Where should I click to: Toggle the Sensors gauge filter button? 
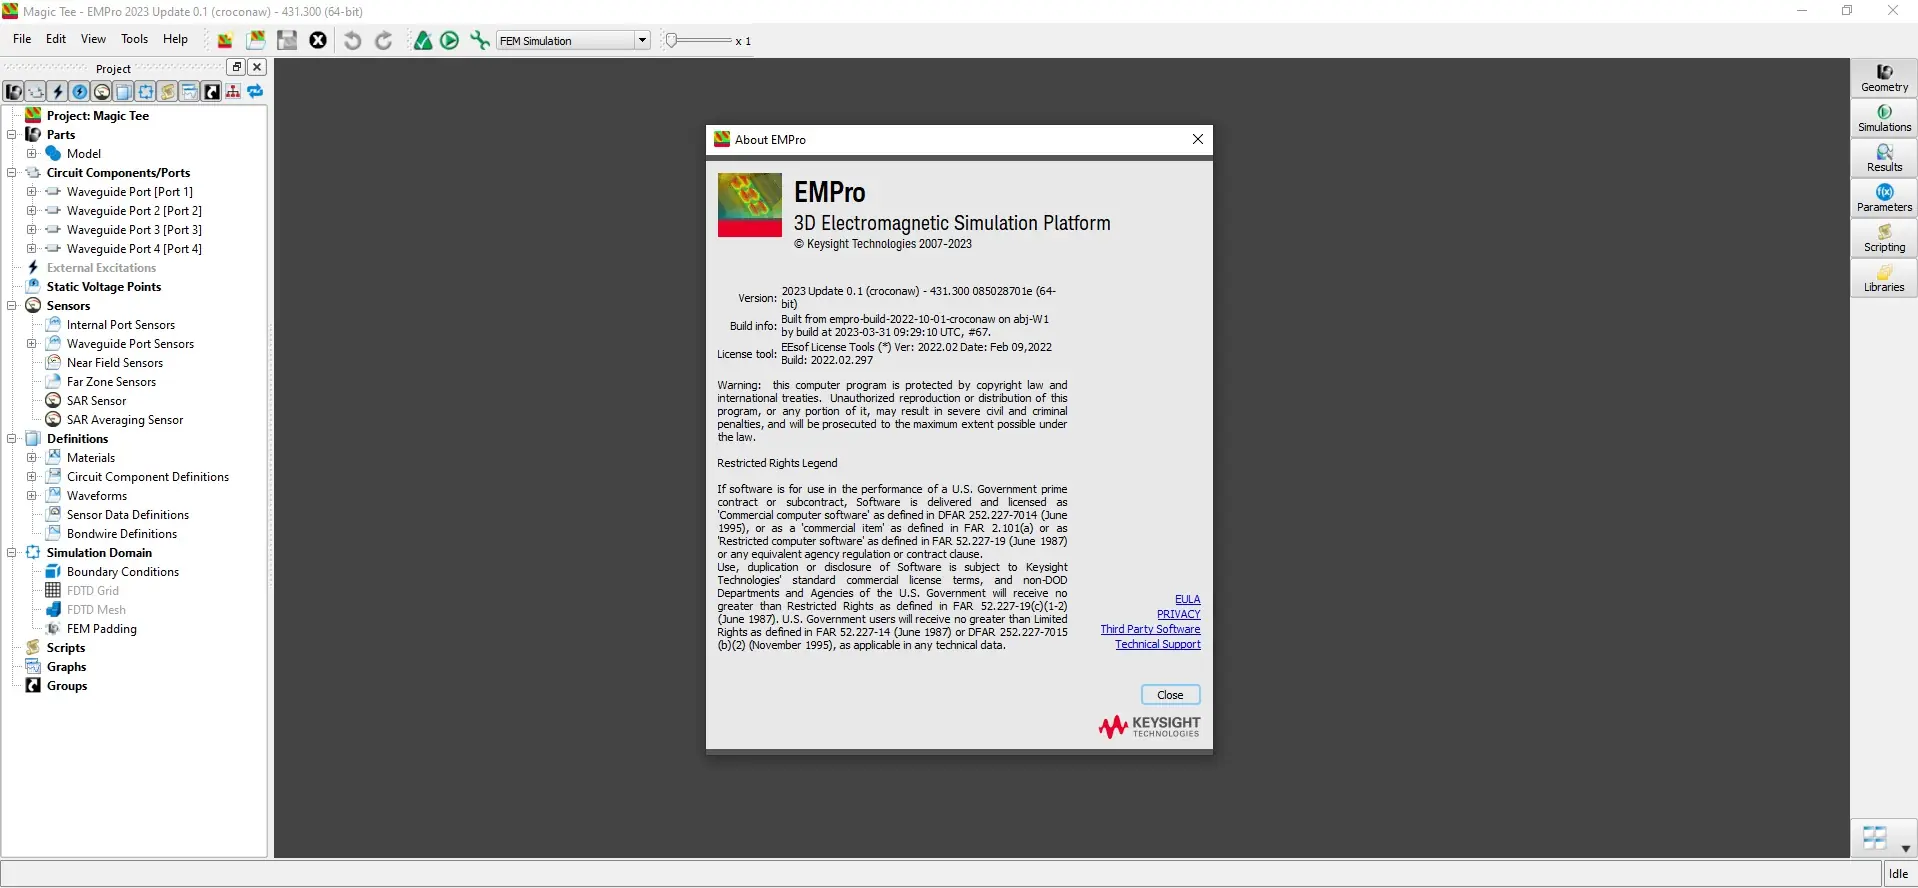[x=102, y=92]
